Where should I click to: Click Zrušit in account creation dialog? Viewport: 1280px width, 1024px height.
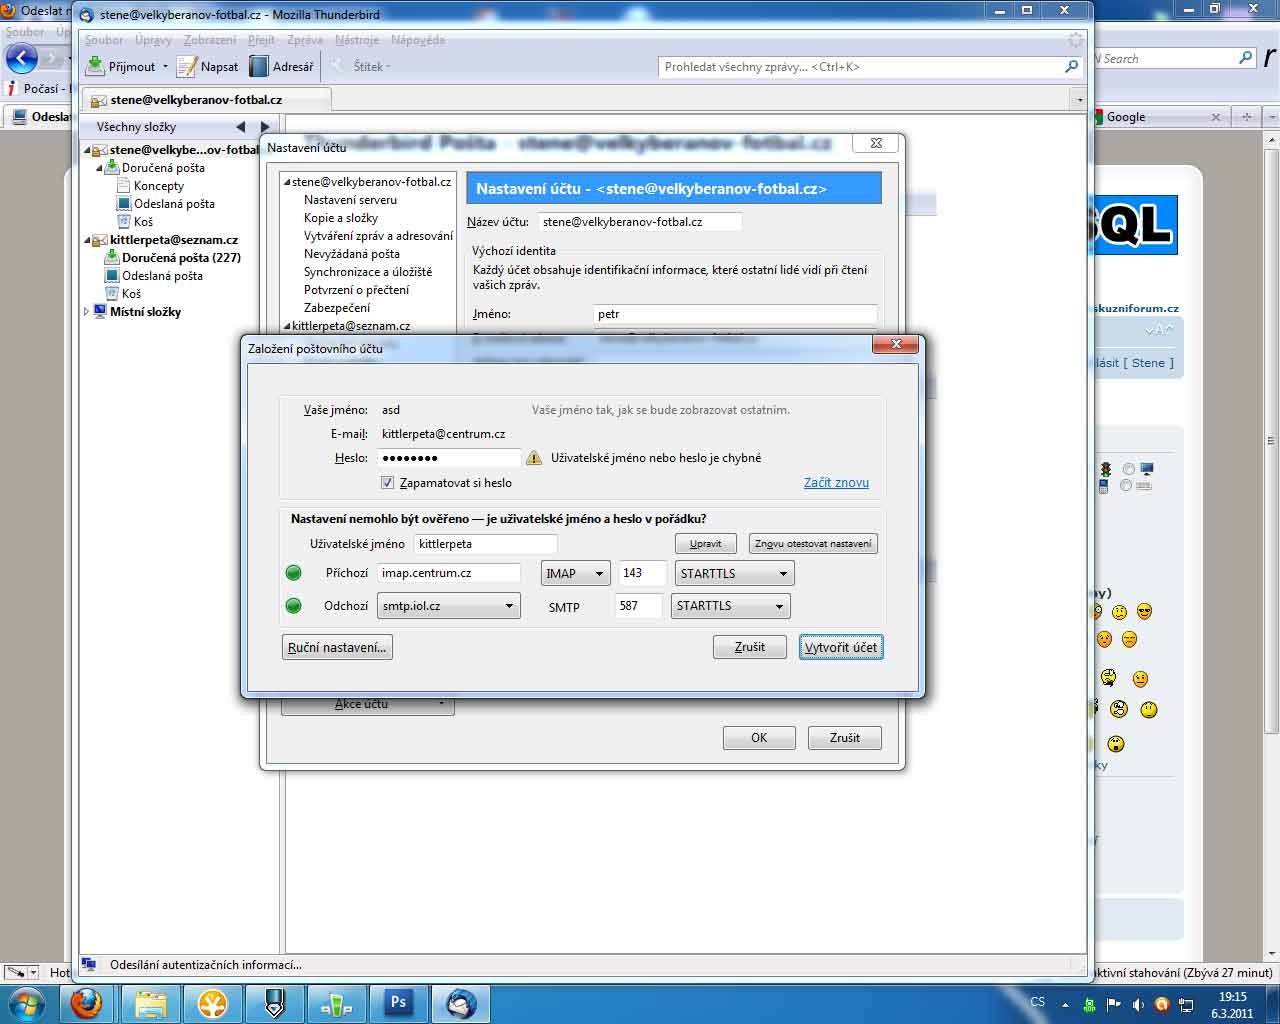(x=750, y=647)
